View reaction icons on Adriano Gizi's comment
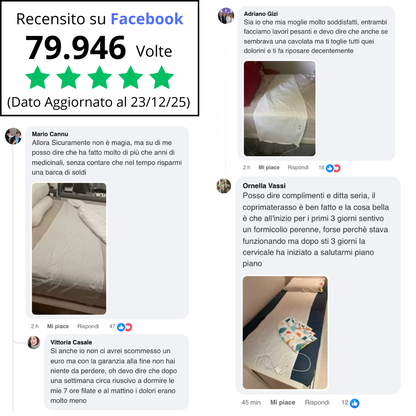Viewport: 416px width, 416px height. [333, 168]
